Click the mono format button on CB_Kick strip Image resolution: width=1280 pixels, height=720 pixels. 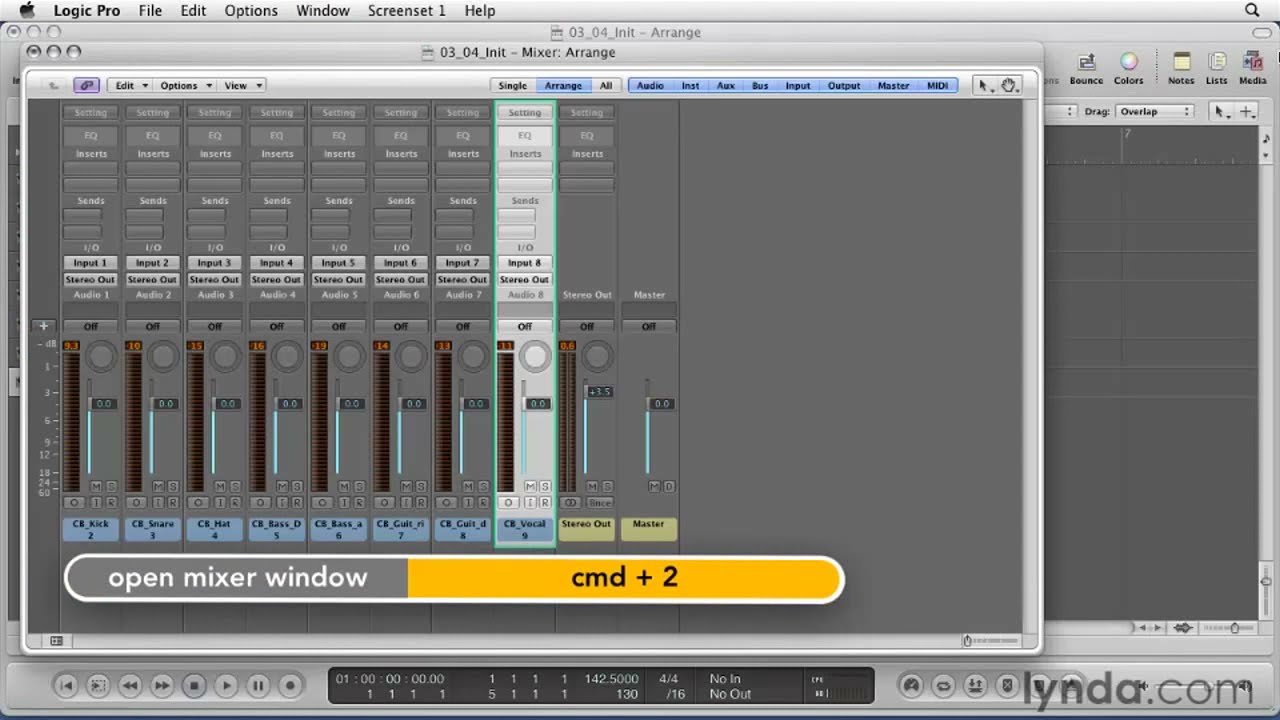pos(74,502)
